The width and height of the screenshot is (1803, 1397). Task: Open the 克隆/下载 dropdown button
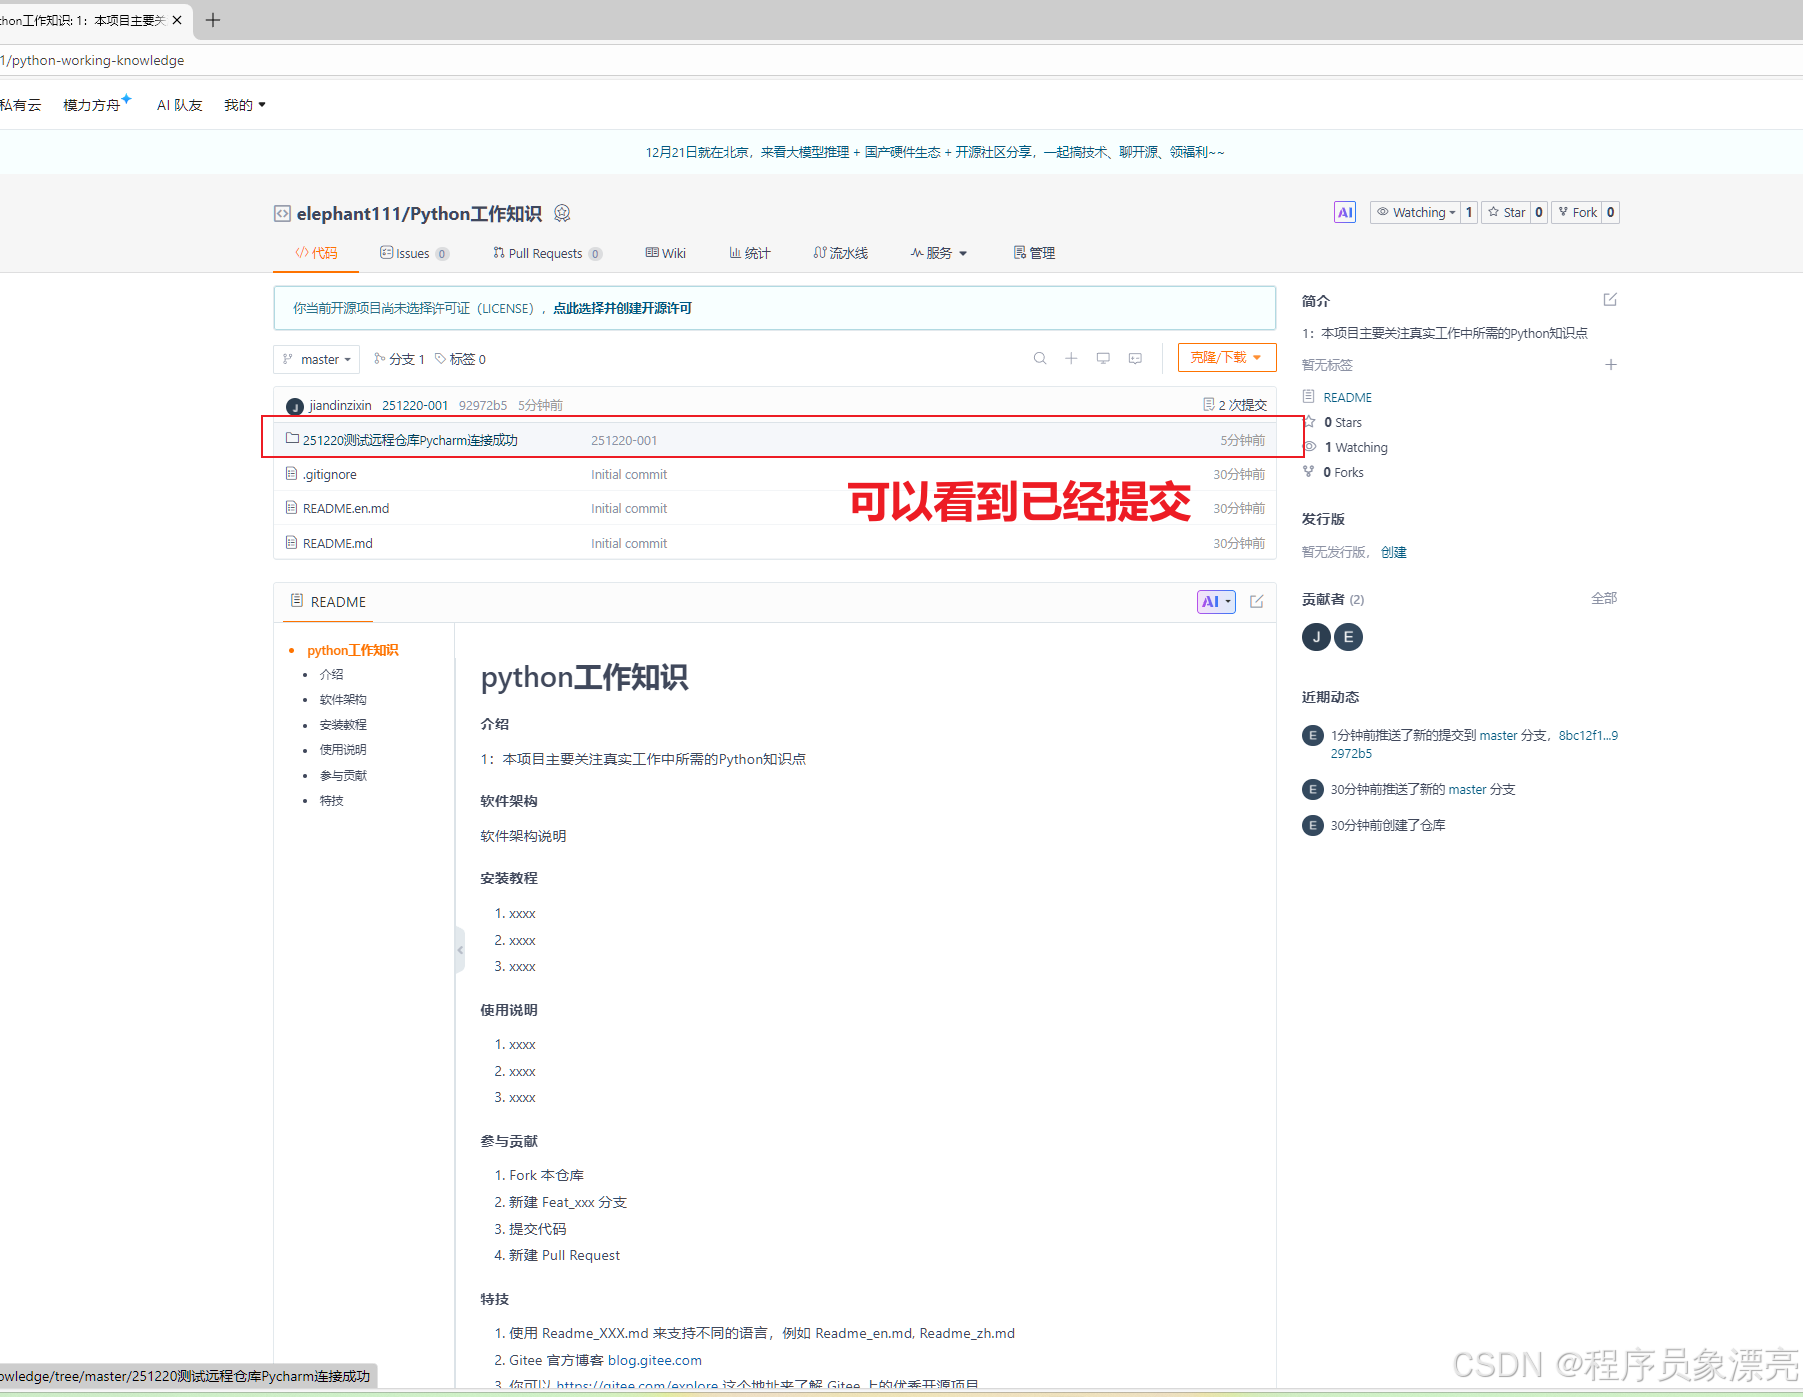click(x=1227, y=358)
